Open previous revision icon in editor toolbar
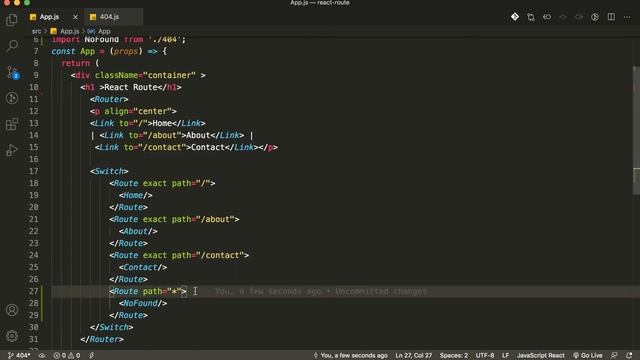The height and width of the screenshot is (360, 640). coord(547,17)
